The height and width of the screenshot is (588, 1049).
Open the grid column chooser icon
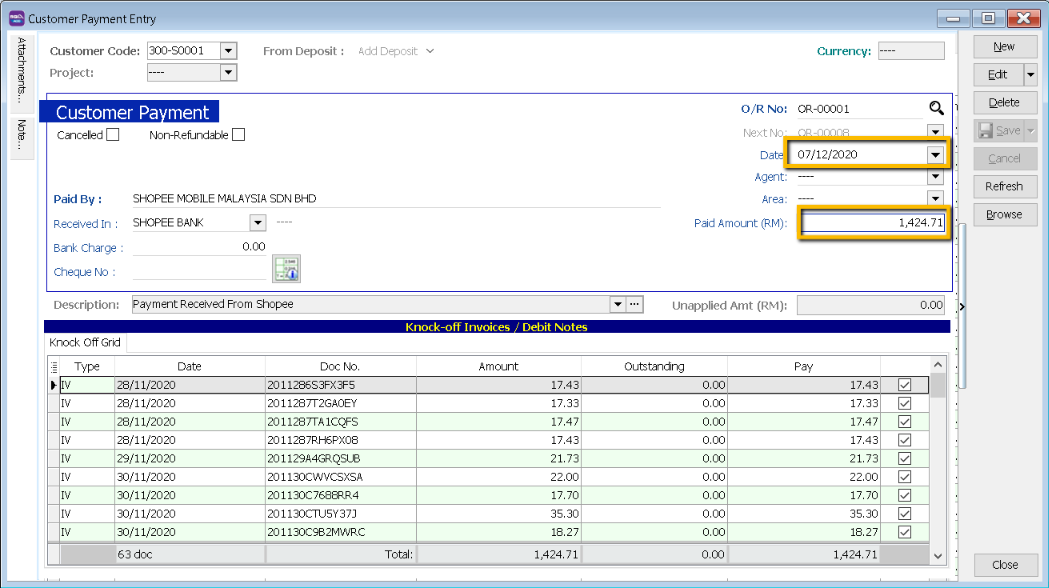point(54,367)
